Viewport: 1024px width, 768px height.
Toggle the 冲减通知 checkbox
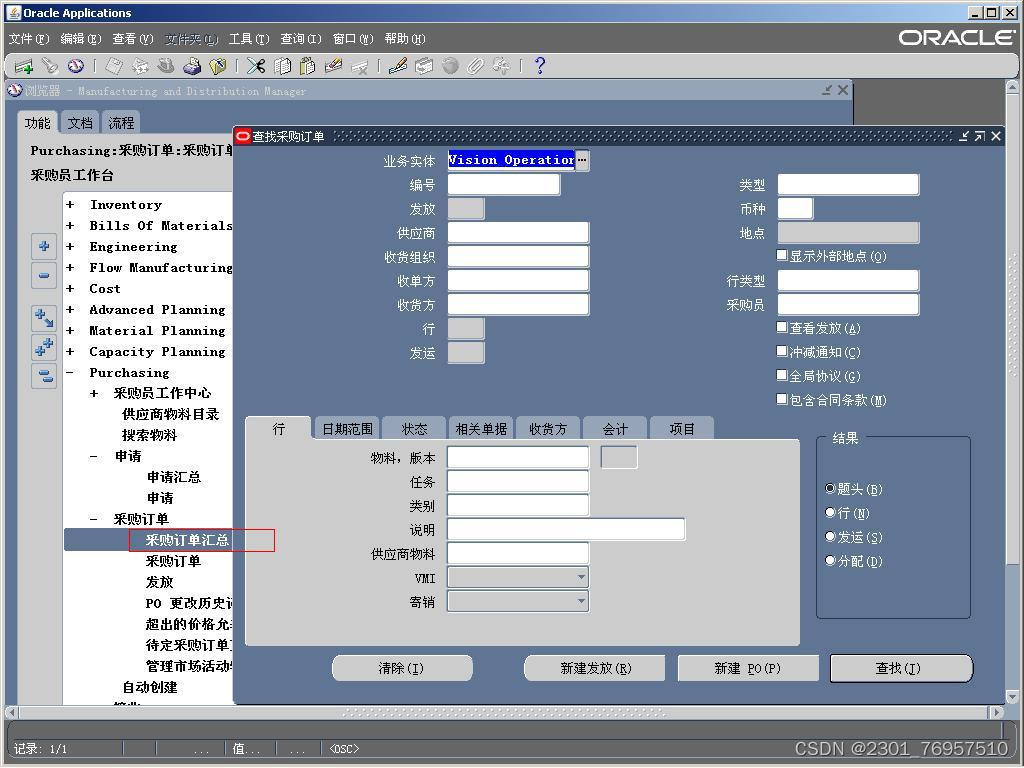[782, 351]
